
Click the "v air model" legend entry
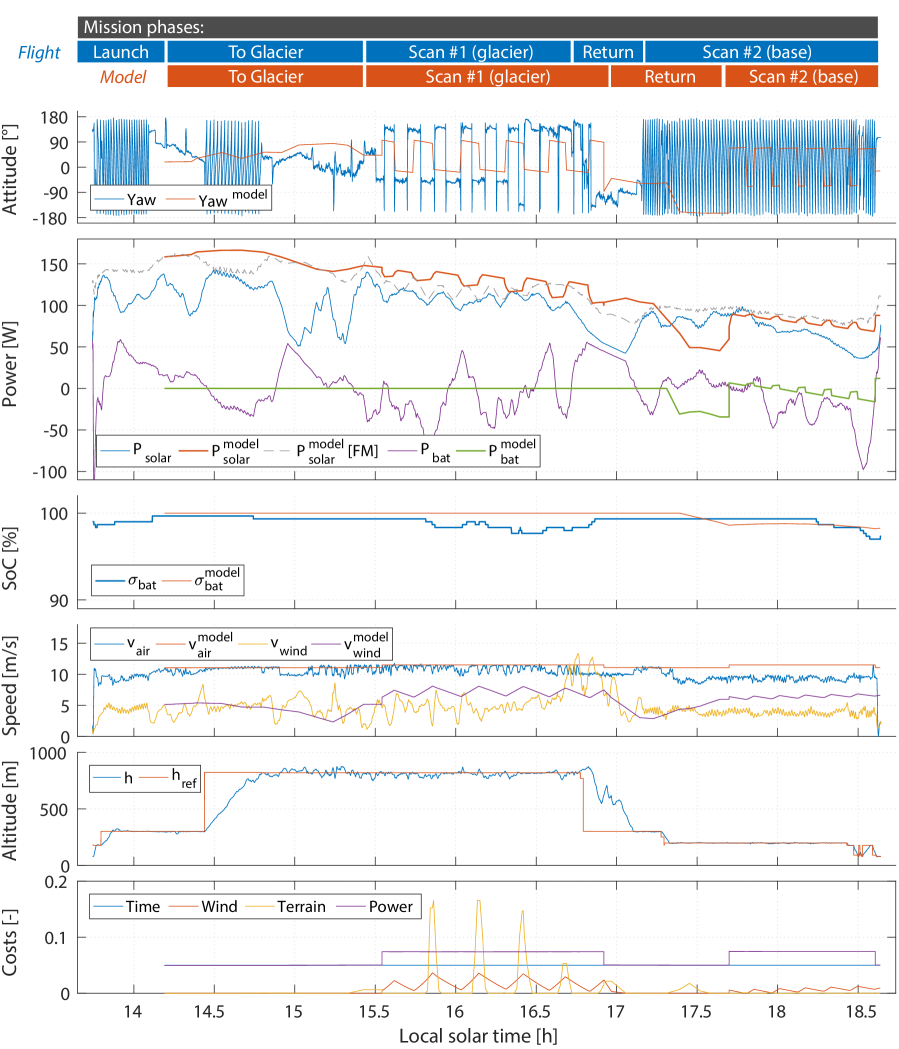click(x=195, y=645)
